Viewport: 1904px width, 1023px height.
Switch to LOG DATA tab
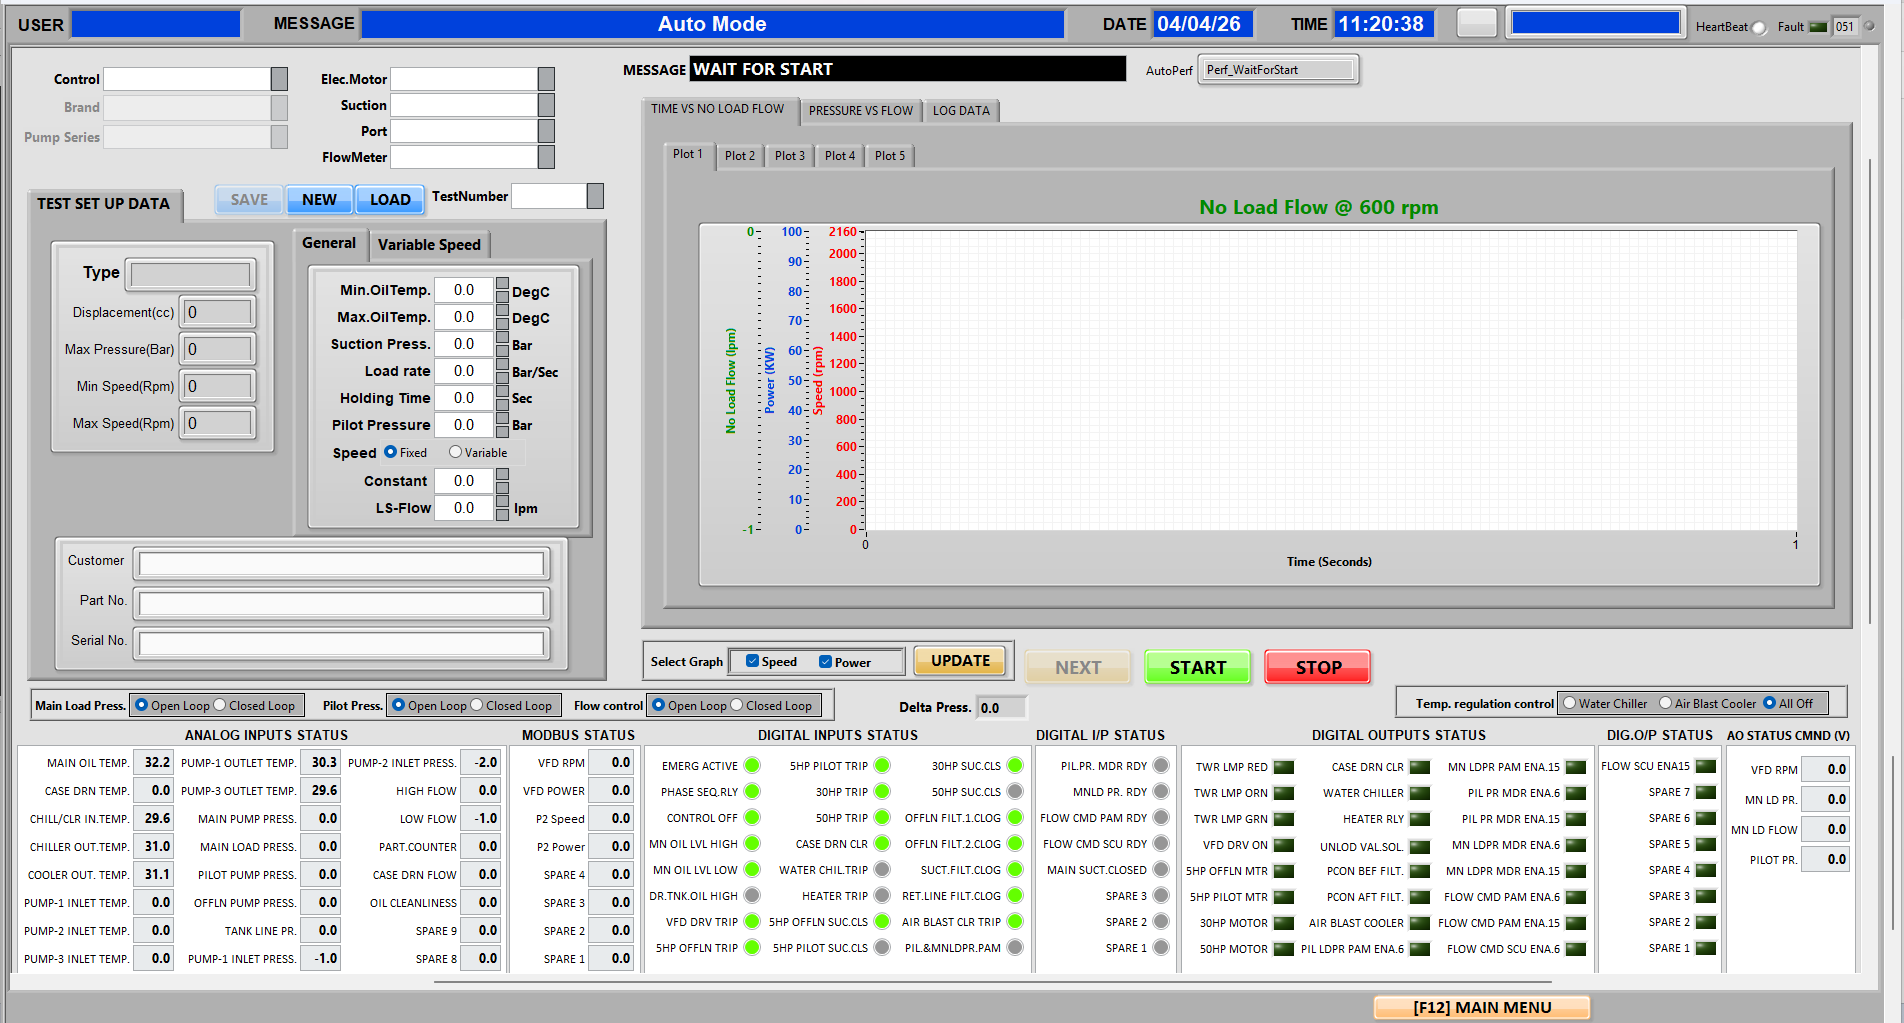(x=961, y=111)
